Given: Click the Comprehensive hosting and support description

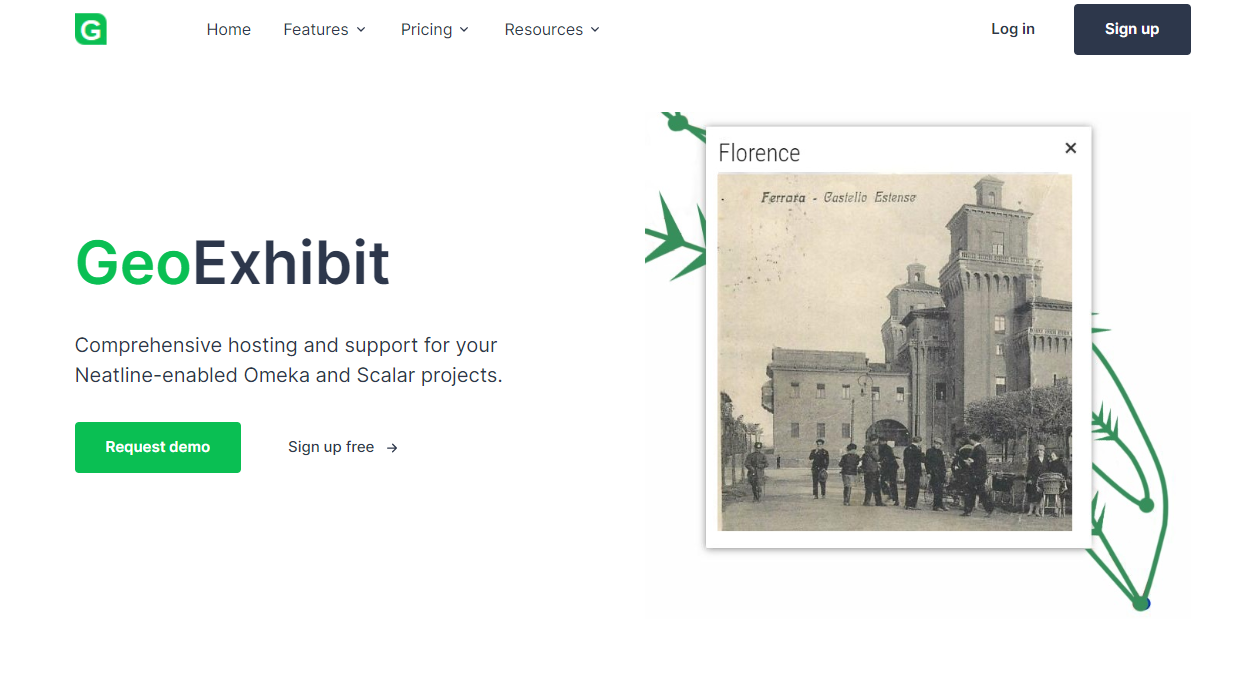Looking at the screenshot, I should (x=289, y=360).
